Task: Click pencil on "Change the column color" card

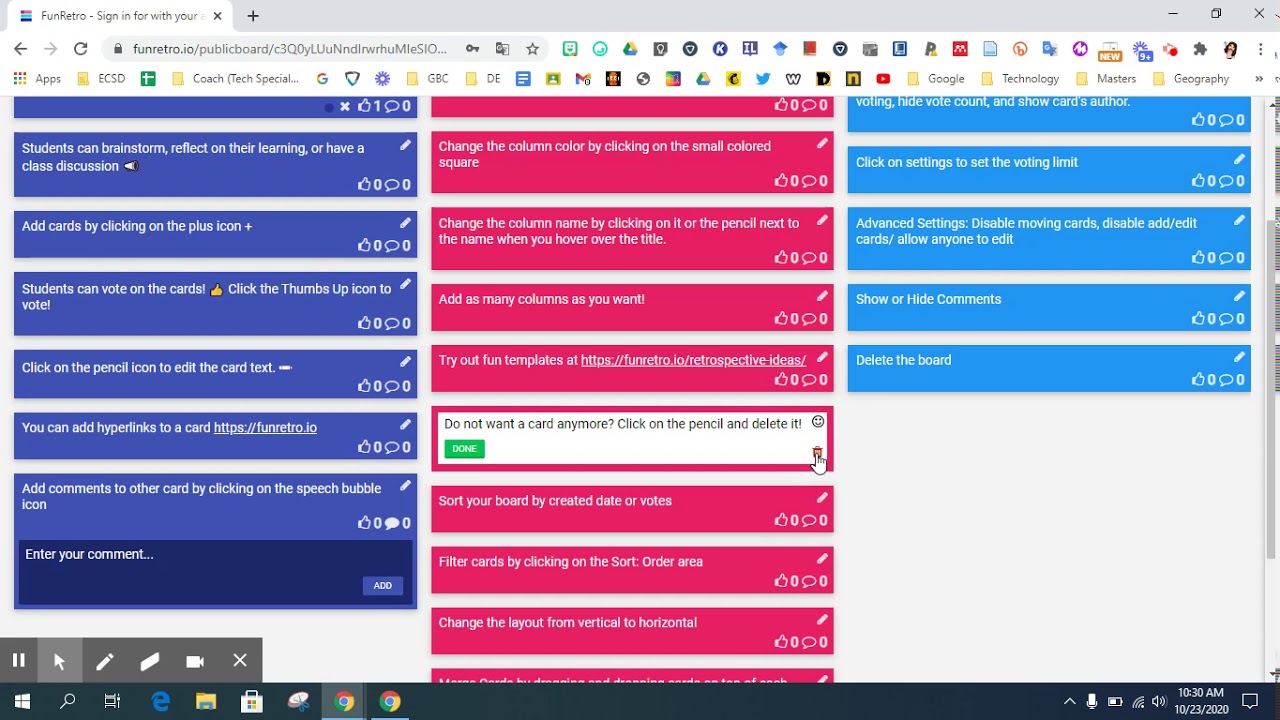Action: coord(822,143)
